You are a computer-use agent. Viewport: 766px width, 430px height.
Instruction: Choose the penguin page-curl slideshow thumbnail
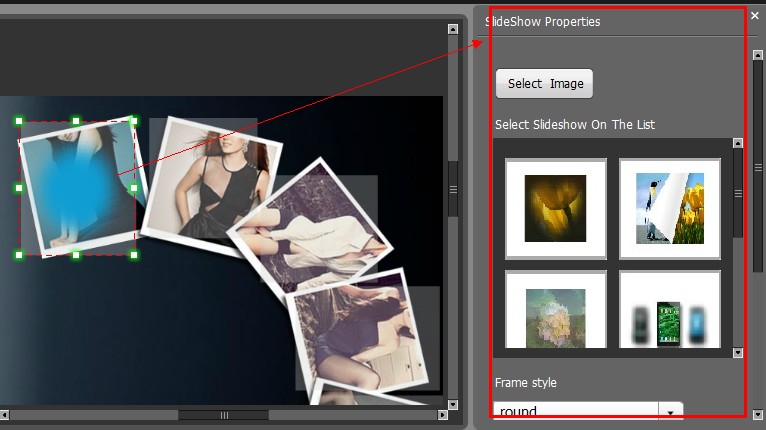(670, 209)
